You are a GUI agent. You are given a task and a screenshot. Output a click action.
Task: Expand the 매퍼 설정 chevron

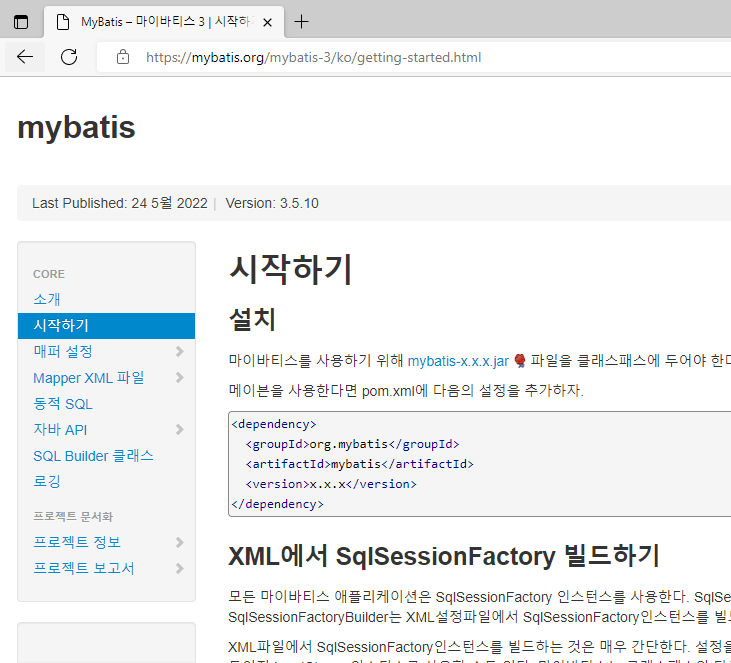179,351
